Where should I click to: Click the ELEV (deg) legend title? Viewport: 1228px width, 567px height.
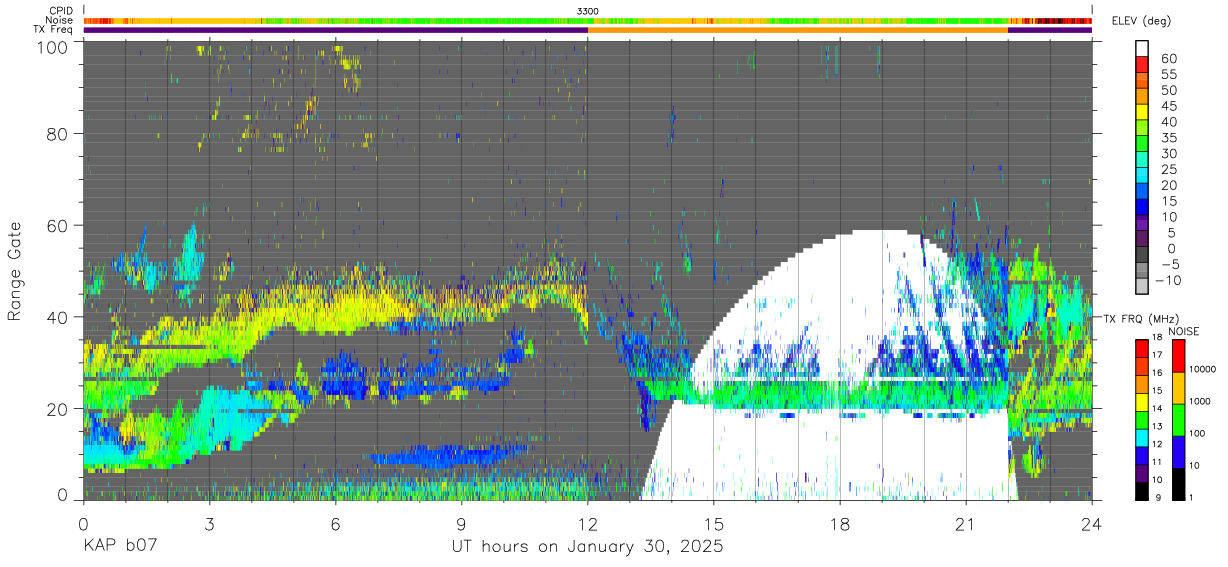tap(1142, 21)
